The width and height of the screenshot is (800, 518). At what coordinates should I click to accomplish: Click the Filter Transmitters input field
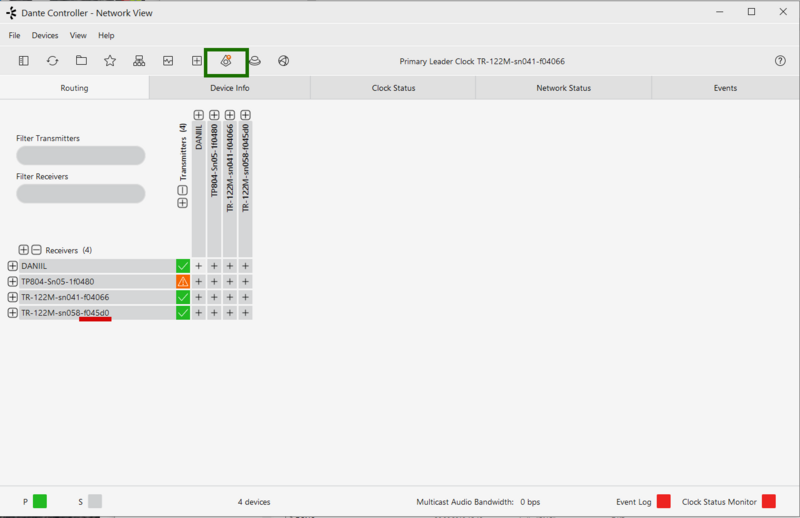(81, 156)
